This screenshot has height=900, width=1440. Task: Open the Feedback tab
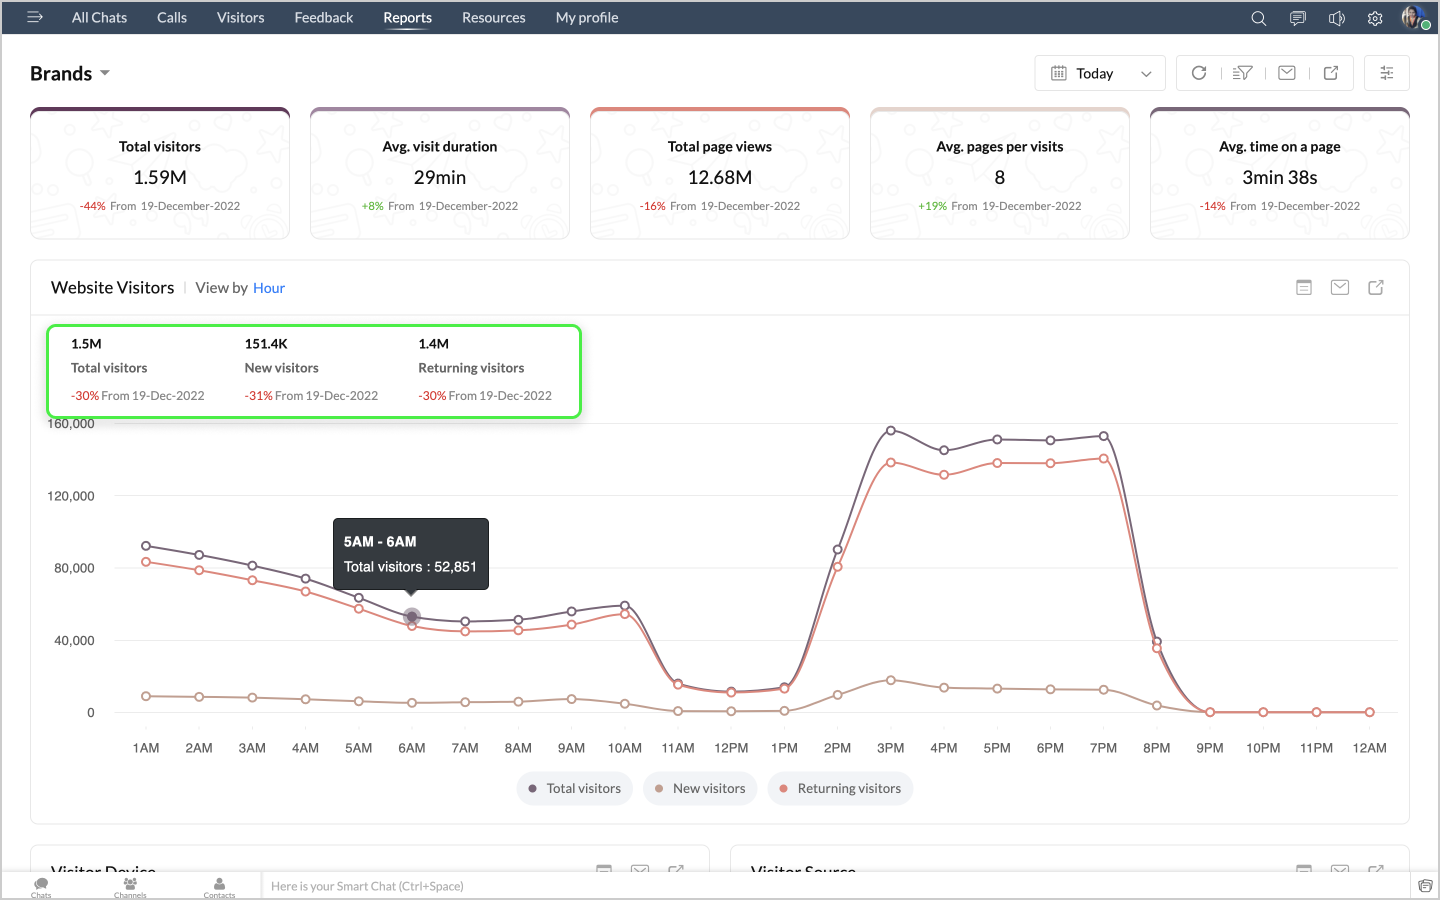(x=323, y=18)
